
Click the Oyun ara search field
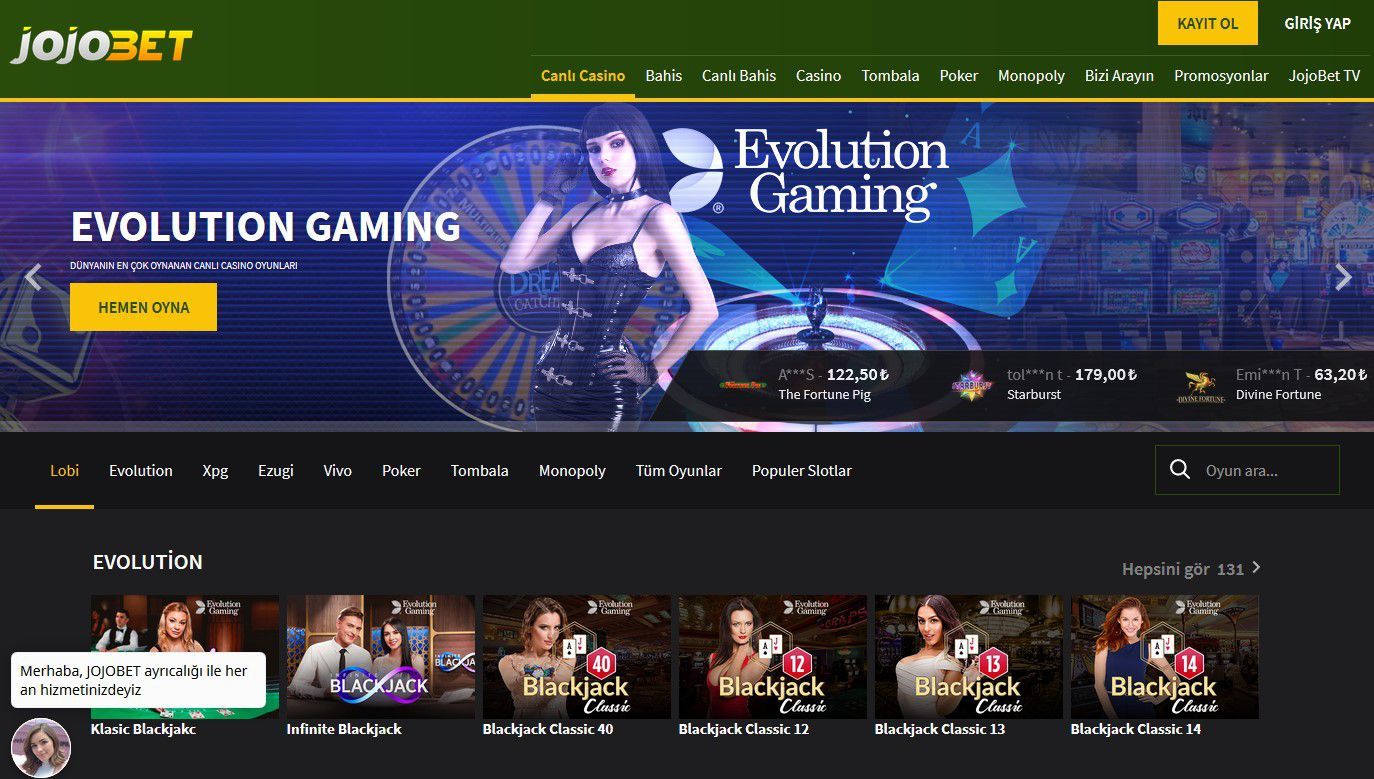click(x=1247, y=470)
